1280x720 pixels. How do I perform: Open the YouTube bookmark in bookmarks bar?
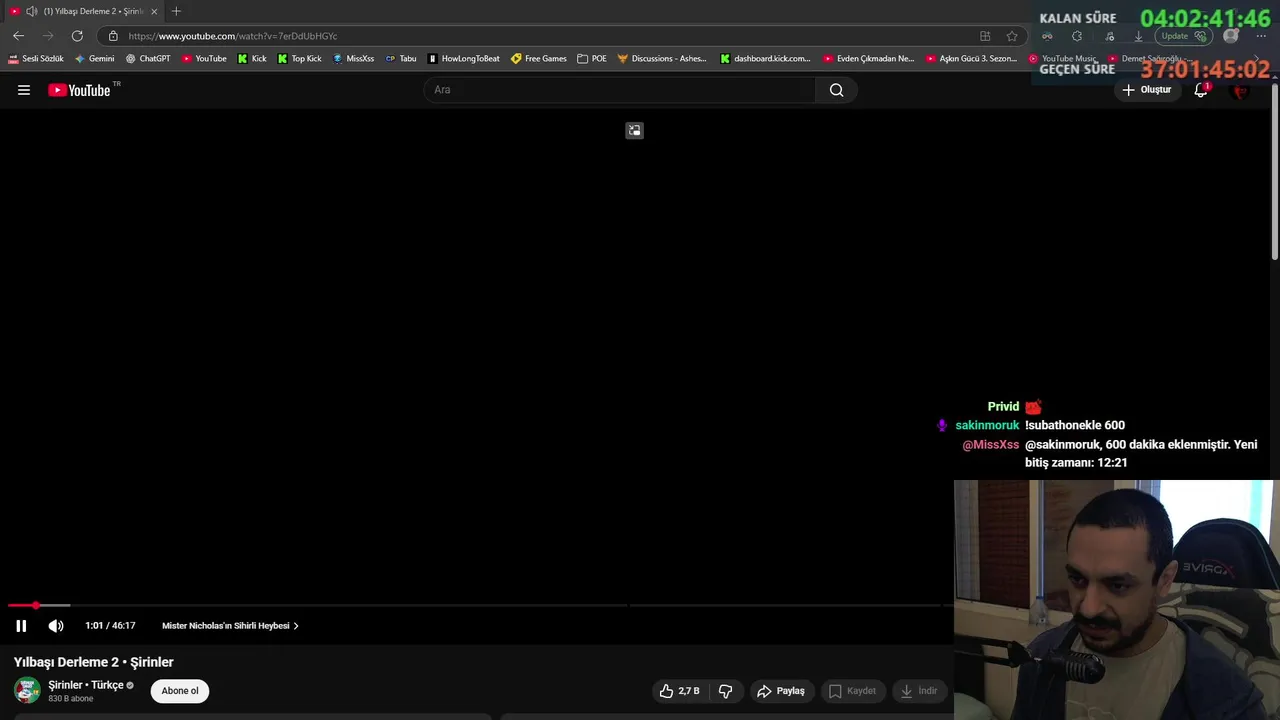(204, 59)
